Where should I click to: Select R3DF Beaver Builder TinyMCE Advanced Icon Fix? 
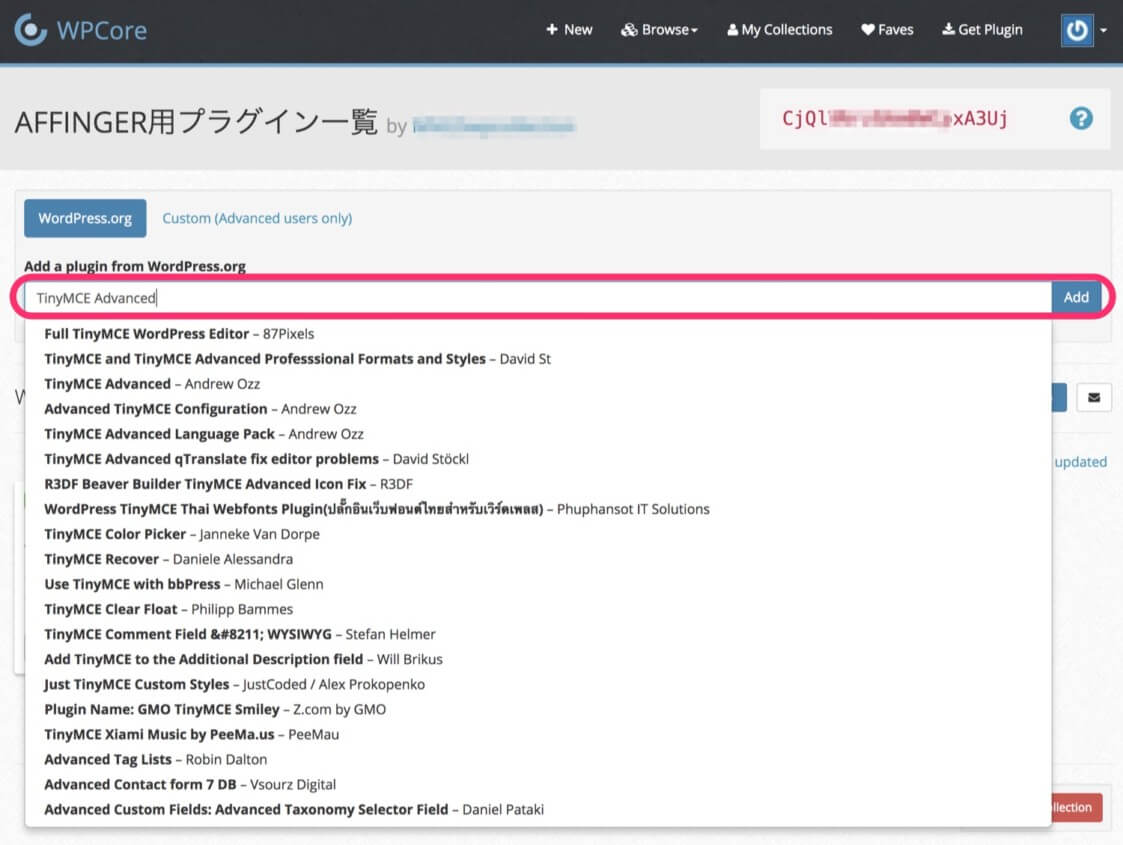538,484
